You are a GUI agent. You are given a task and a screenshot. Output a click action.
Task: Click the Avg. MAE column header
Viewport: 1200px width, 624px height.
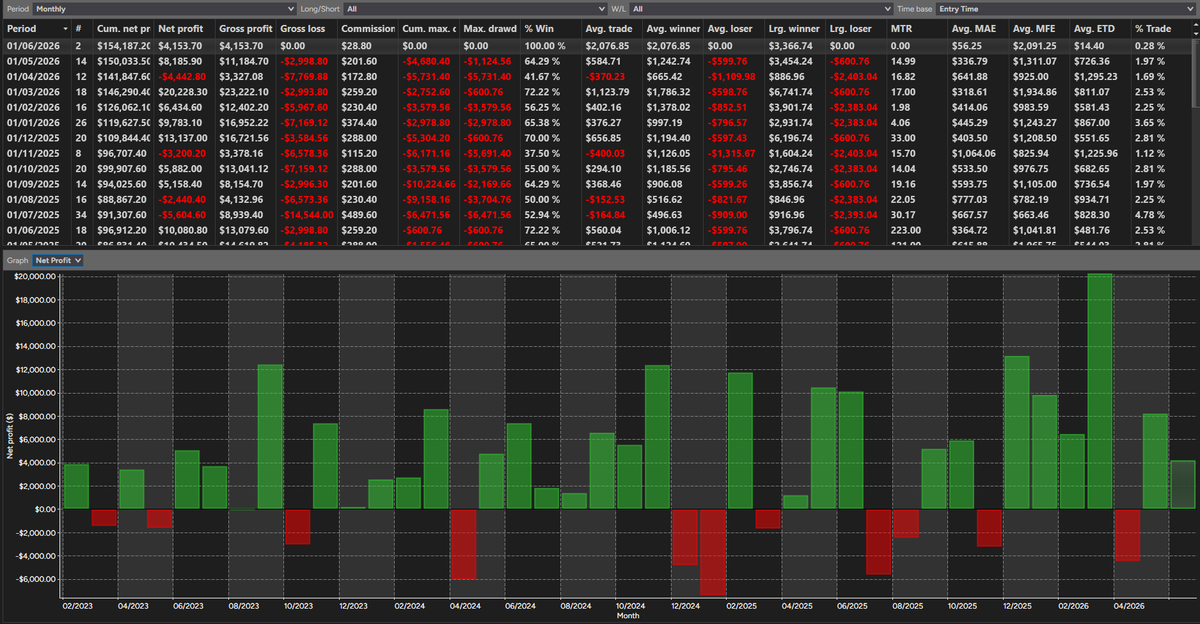click(977, 29)
